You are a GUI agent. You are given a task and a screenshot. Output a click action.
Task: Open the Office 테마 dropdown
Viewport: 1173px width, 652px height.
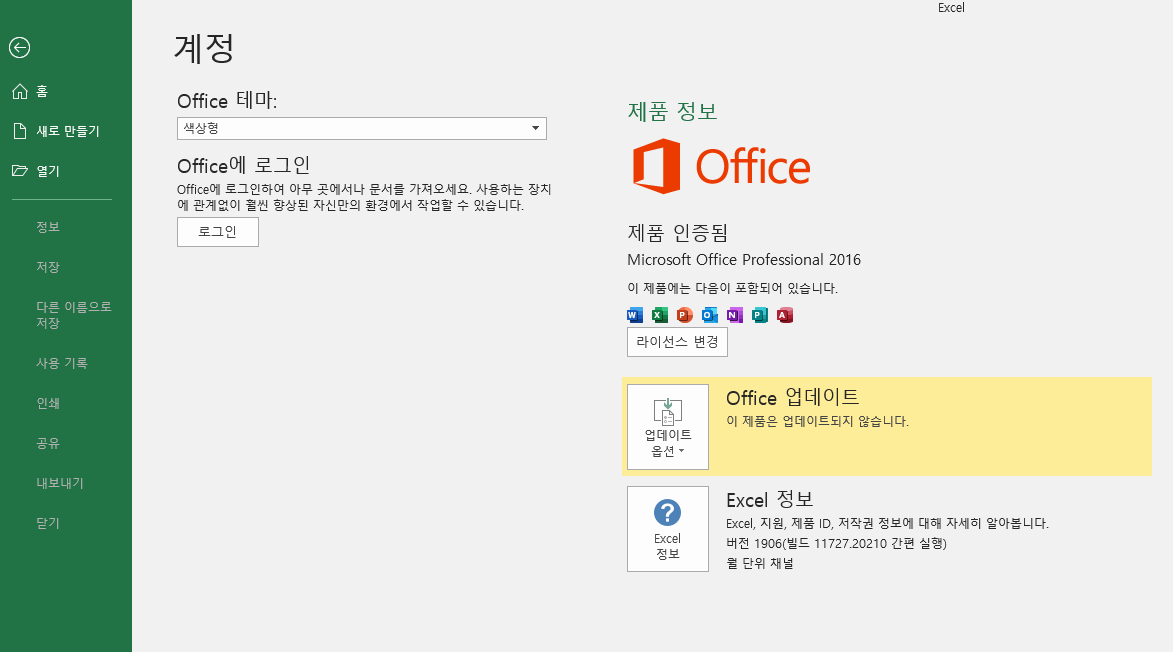tap(361, 129)
